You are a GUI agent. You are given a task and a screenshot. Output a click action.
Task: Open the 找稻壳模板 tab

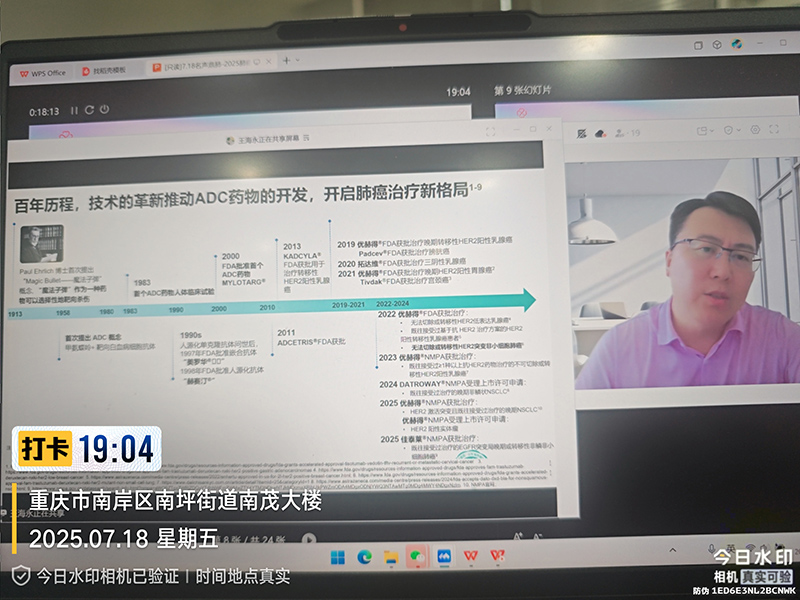108,71
